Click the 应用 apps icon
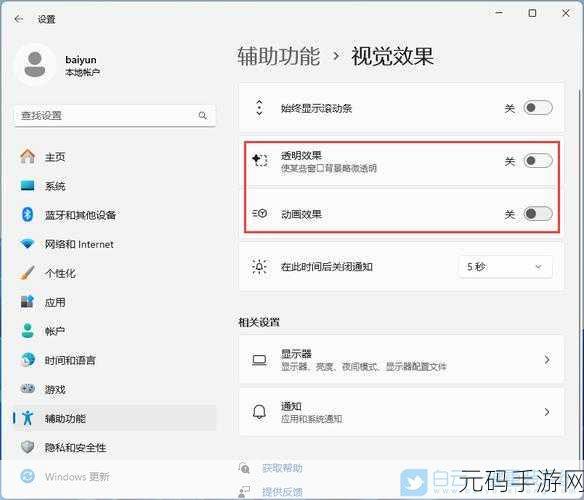The width and height of the screenshot is (584, 500). pyautogui.click(x=27, y=302)
